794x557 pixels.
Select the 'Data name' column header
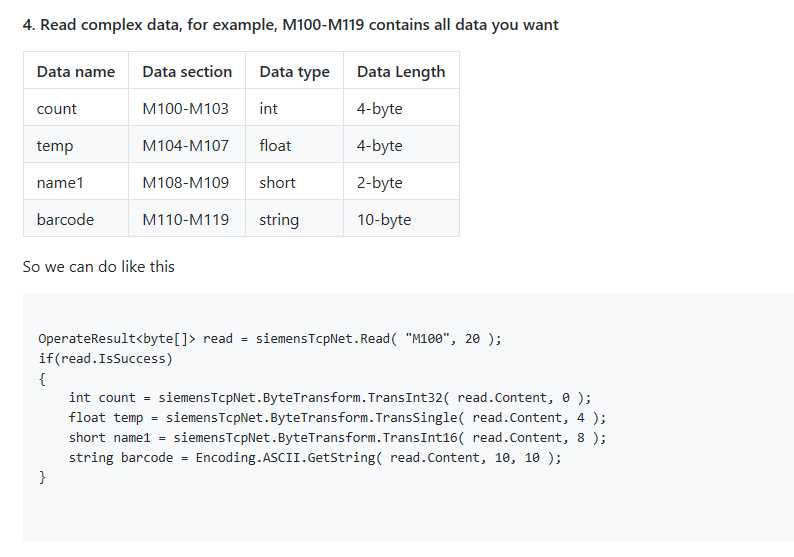[76, 71]
